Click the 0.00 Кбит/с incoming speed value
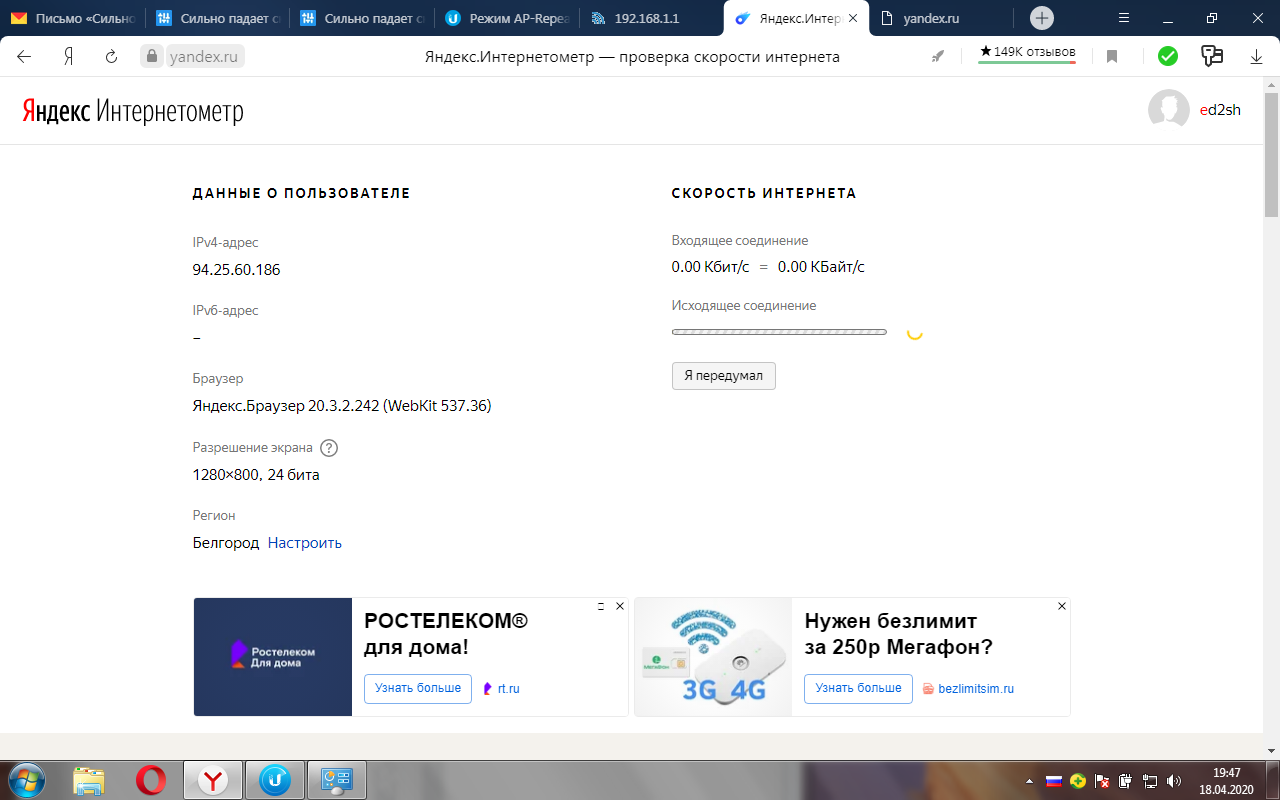Screen dimensions: 1280x800 tap(710, 267)
